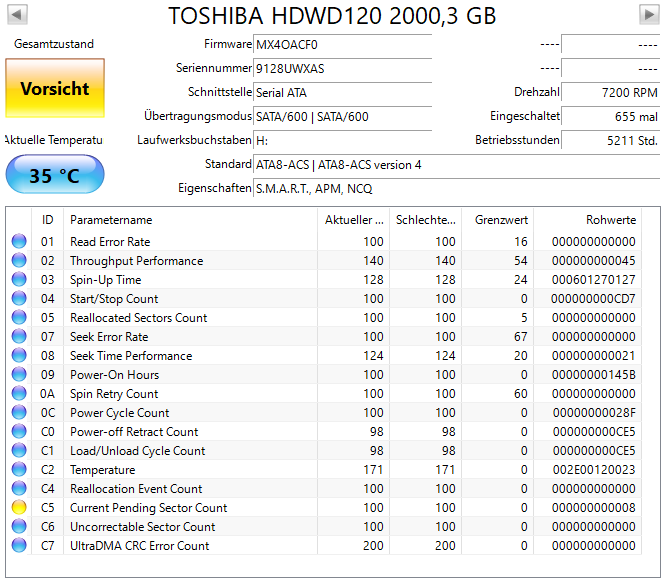Select the Temperature parameter name in table
Screen dimensions: 665x582
point(103,470)
